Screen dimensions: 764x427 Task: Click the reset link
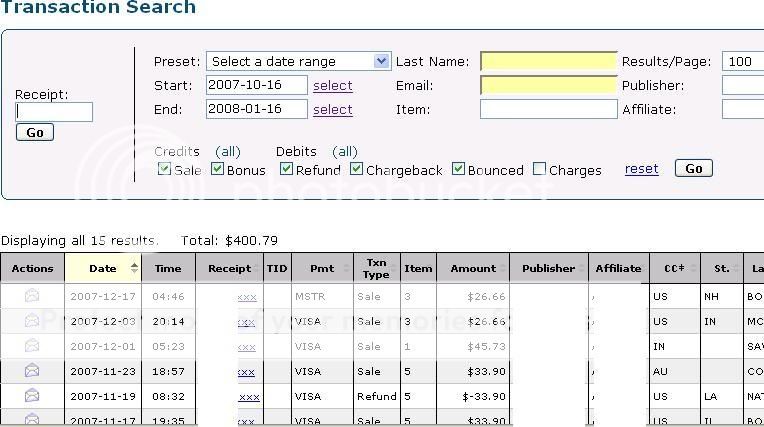pyautogui.click(x=641, y=169)
